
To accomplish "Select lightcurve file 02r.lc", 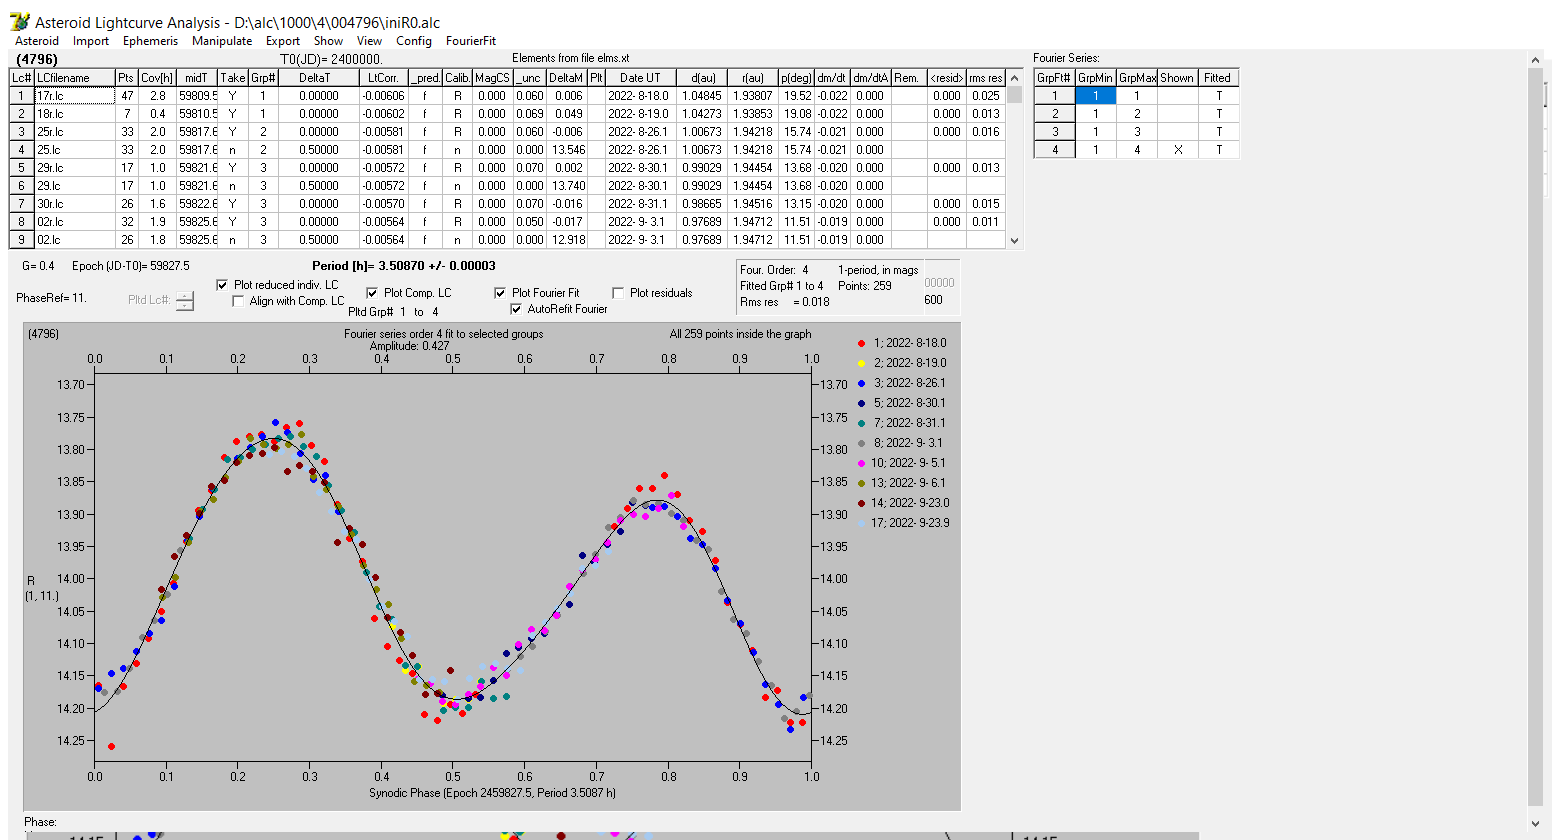I will (74, 222).
